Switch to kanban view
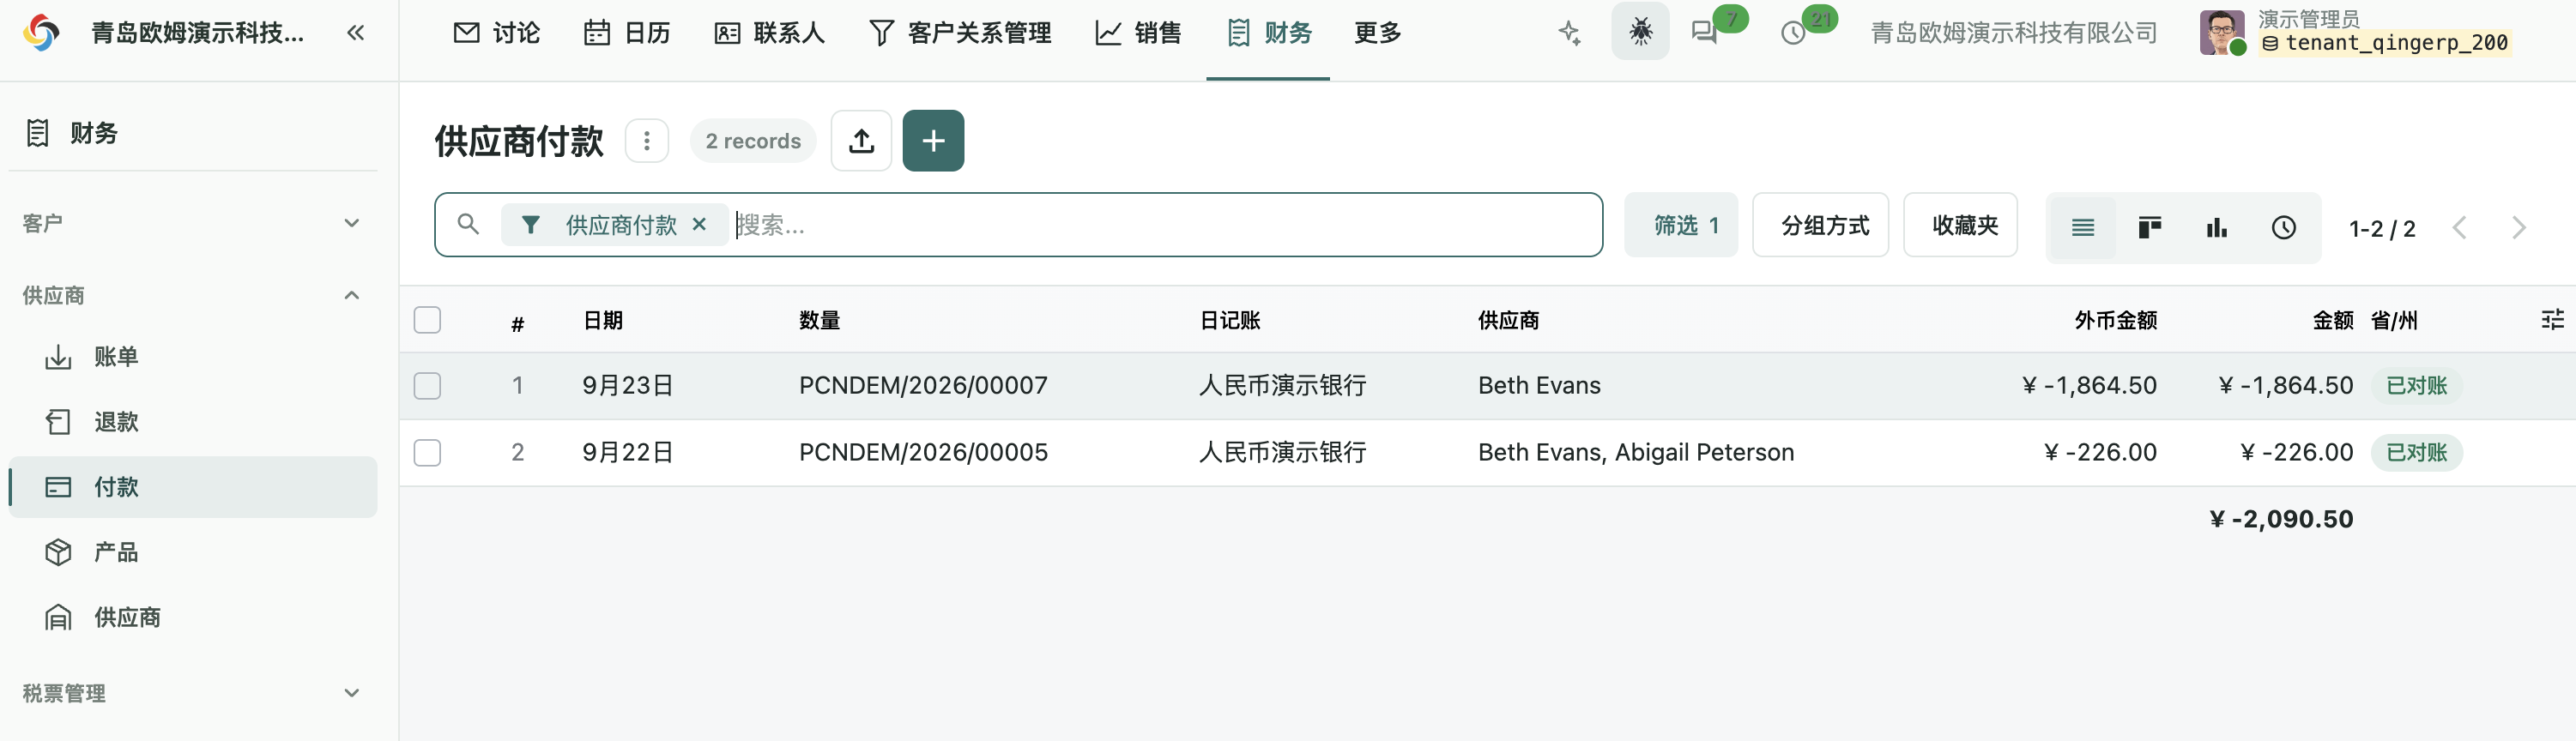This screenshot has width=2576, height=741. [x=2150, y=228]
